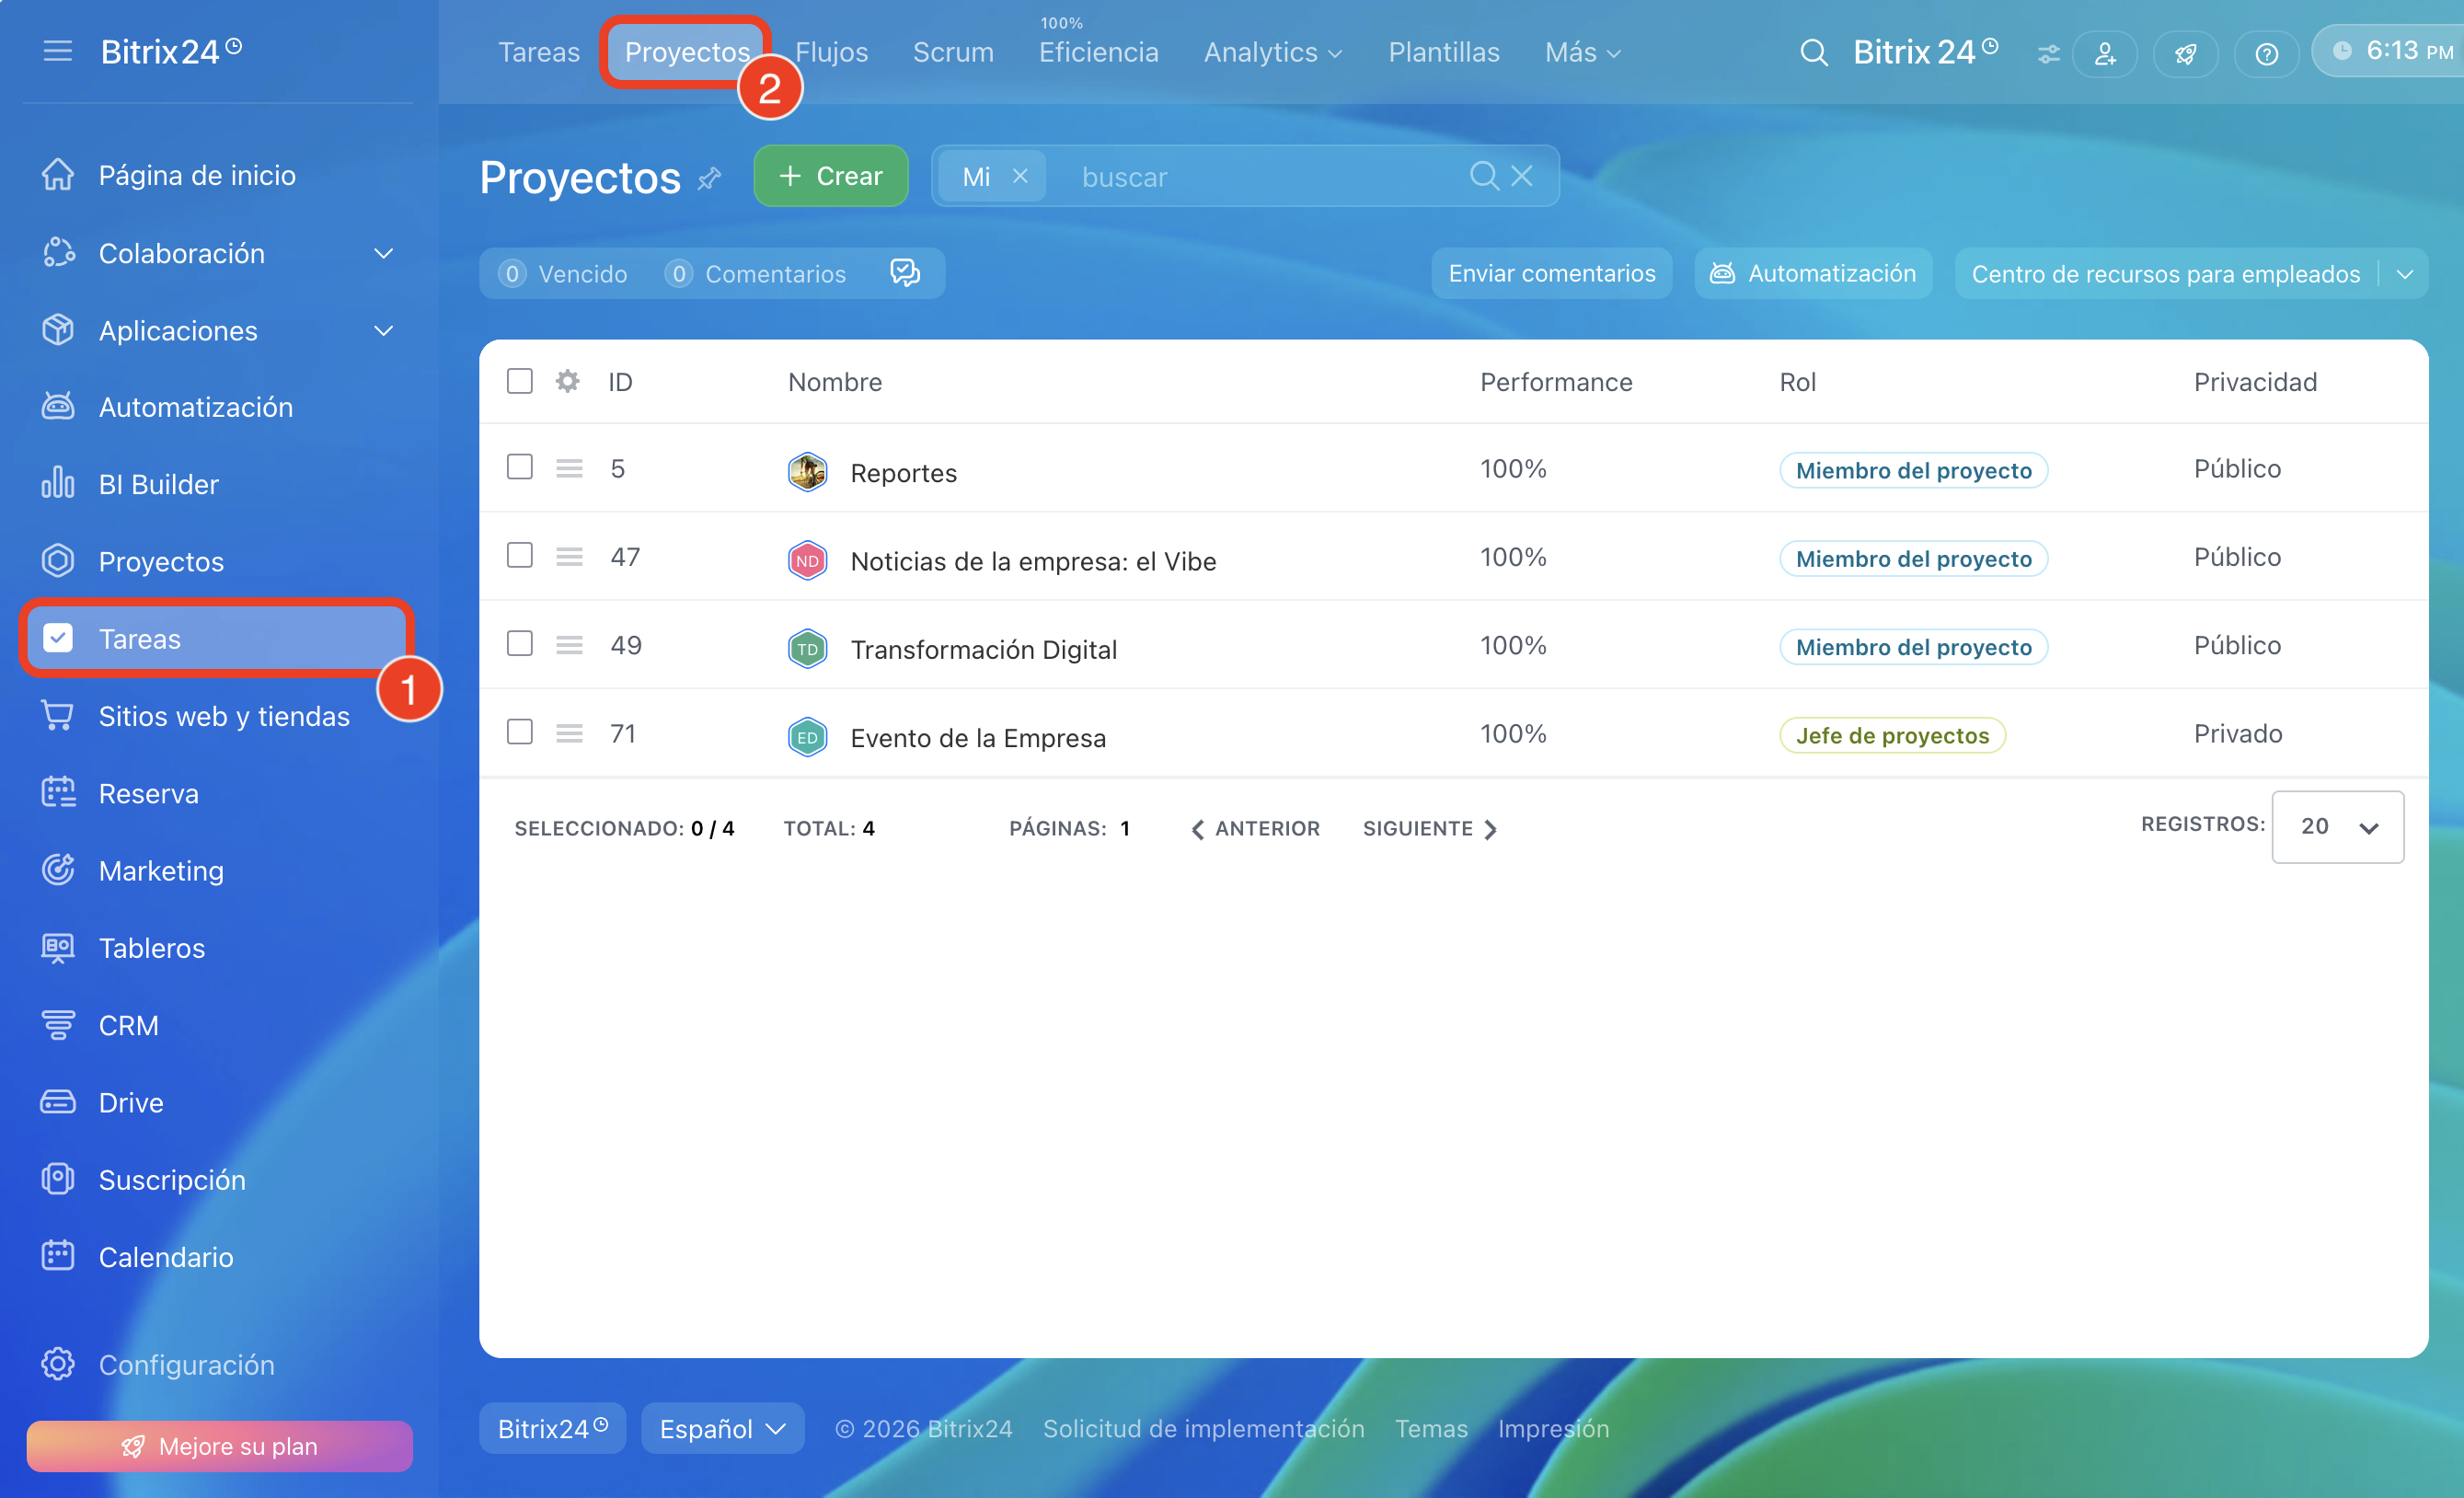Open BI Builder chart icon

coord(58,484)
